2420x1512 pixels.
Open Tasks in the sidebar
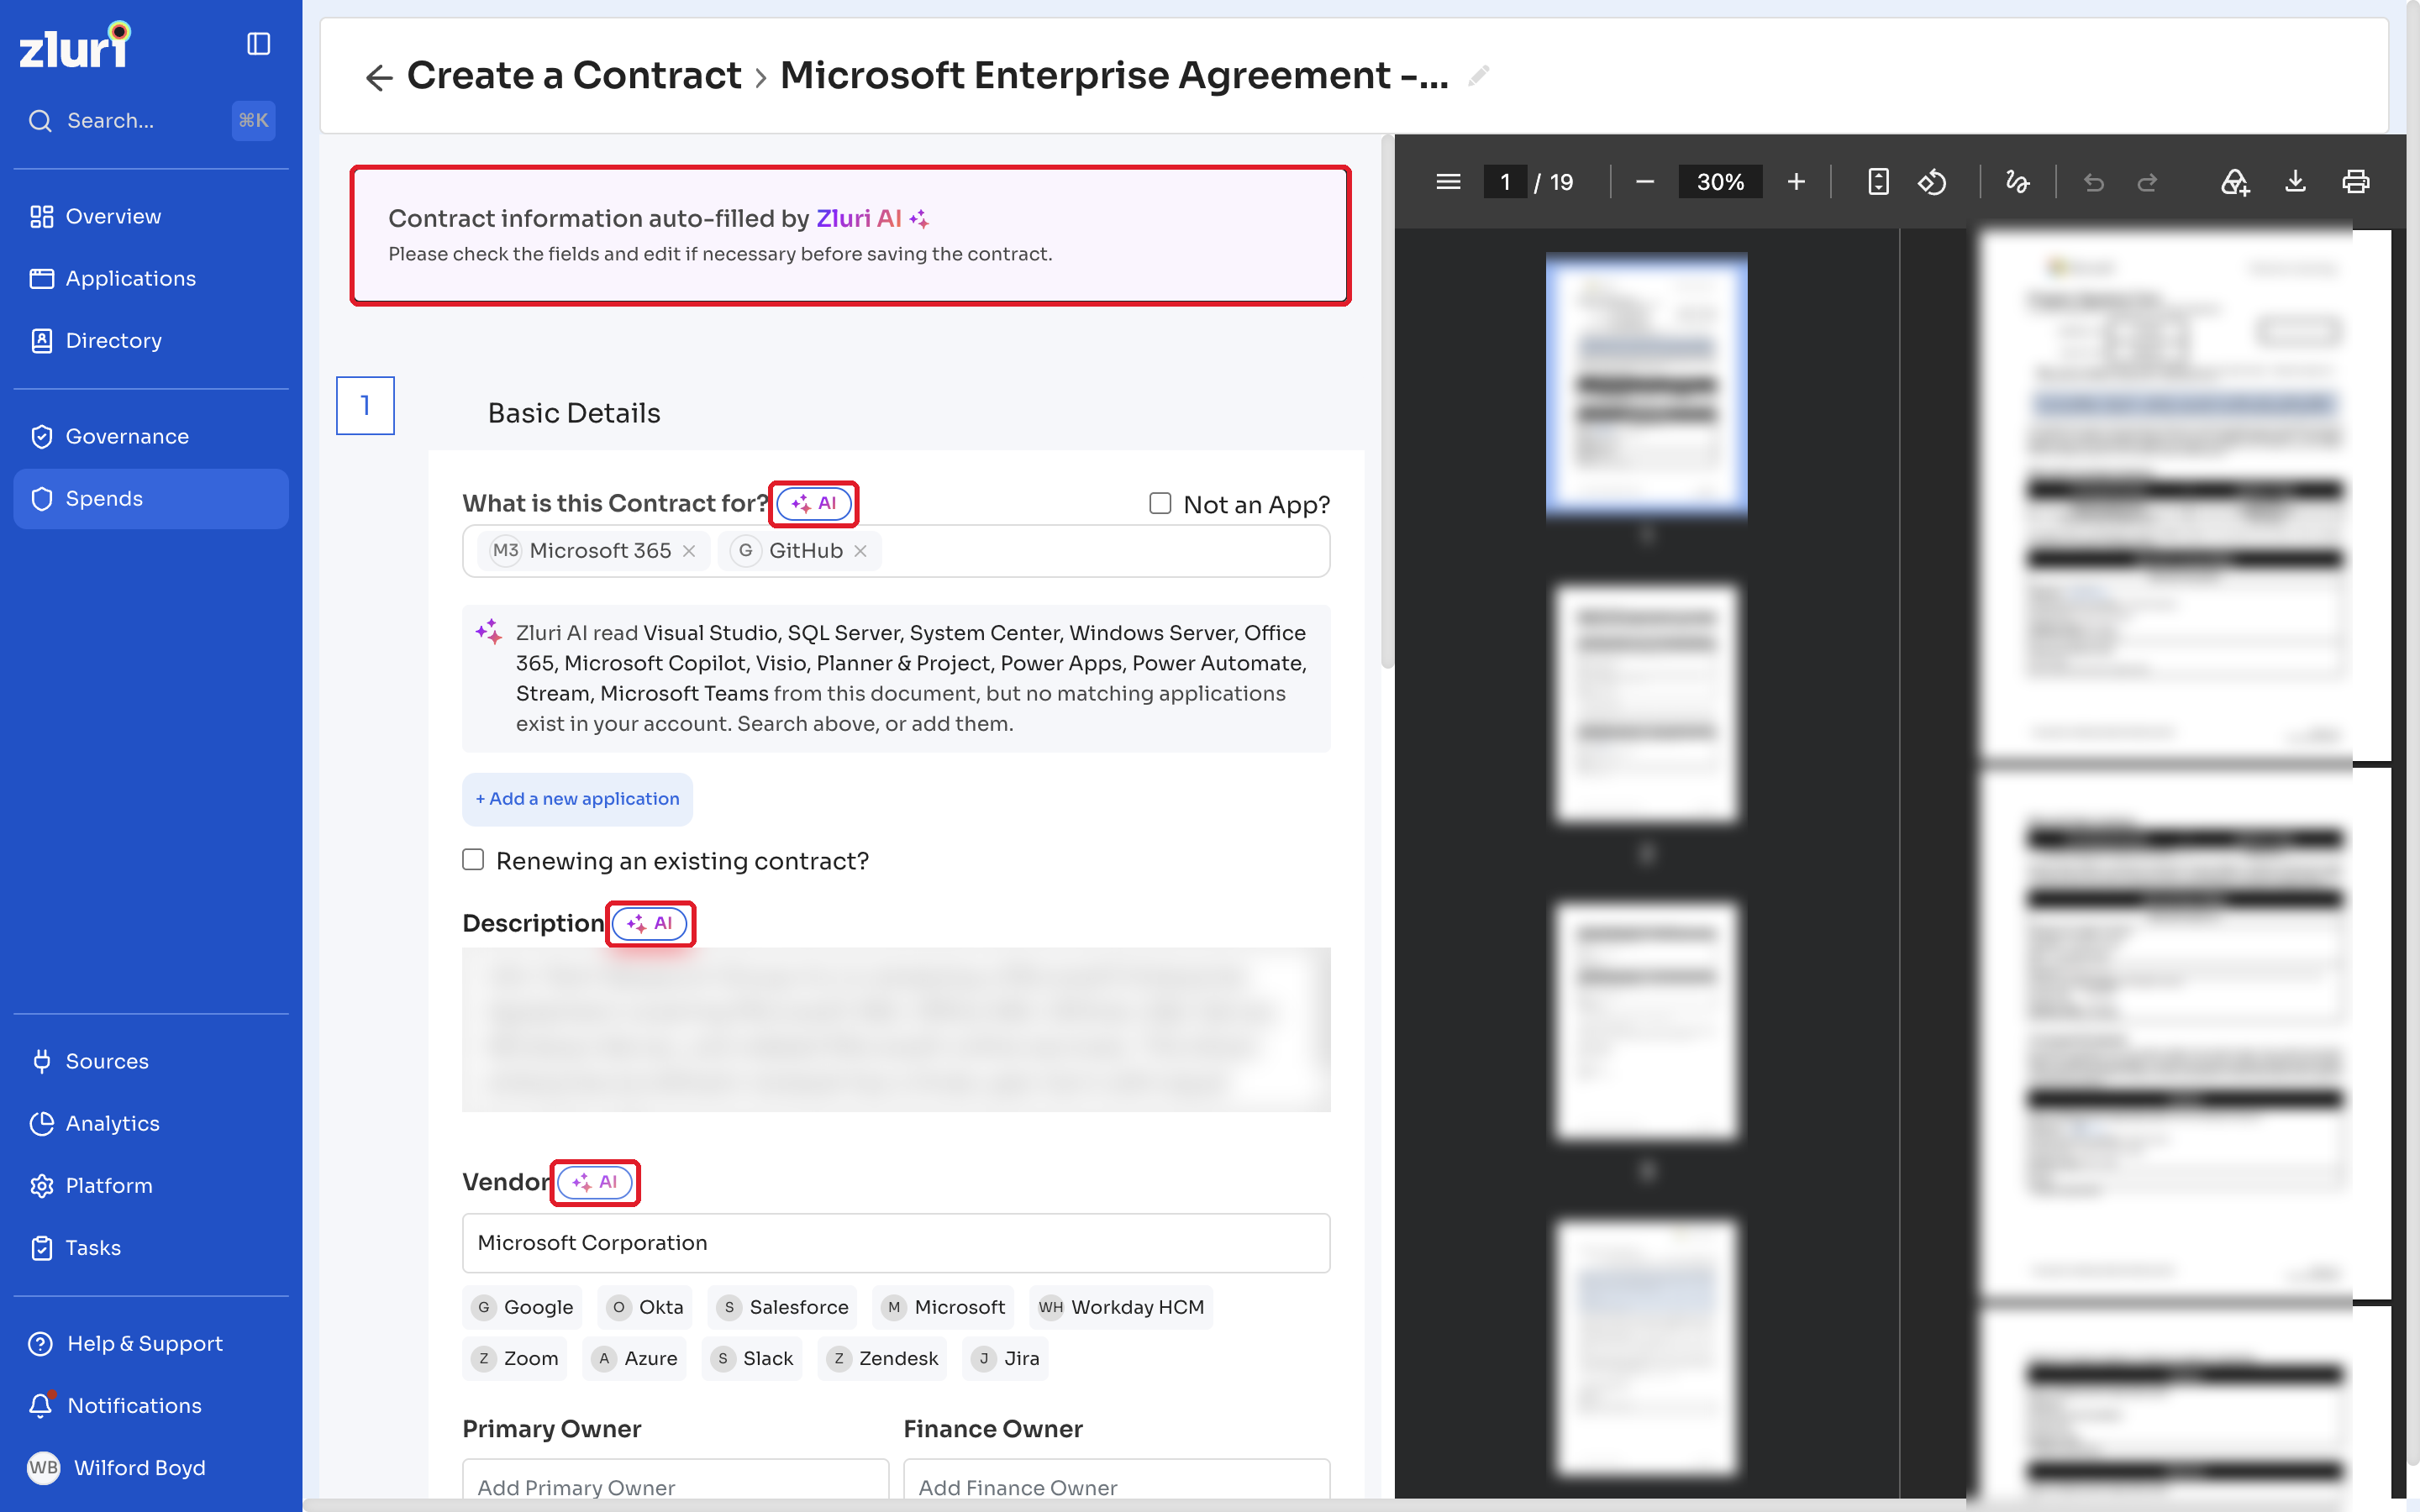pos(151,1247)
